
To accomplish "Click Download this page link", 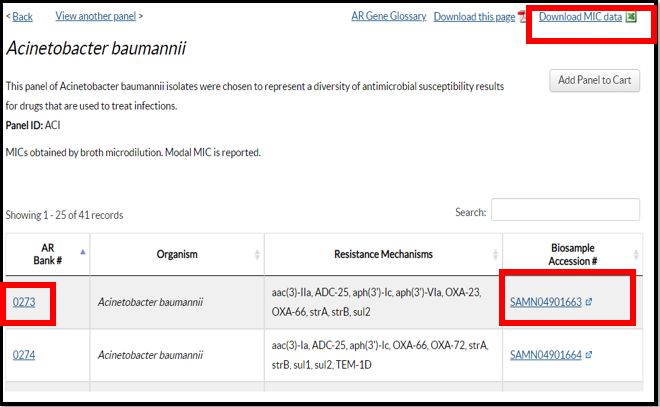I will [x=474, y=16].
